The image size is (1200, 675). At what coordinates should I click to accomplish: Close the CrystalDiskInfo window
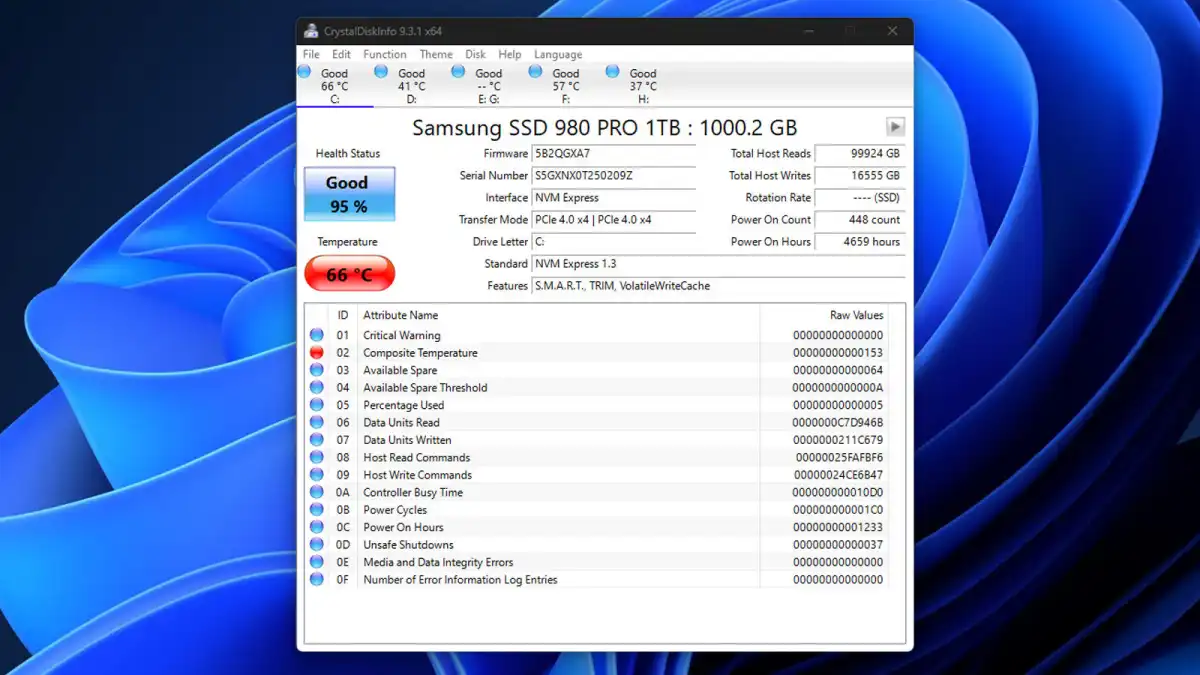[893, 31]
